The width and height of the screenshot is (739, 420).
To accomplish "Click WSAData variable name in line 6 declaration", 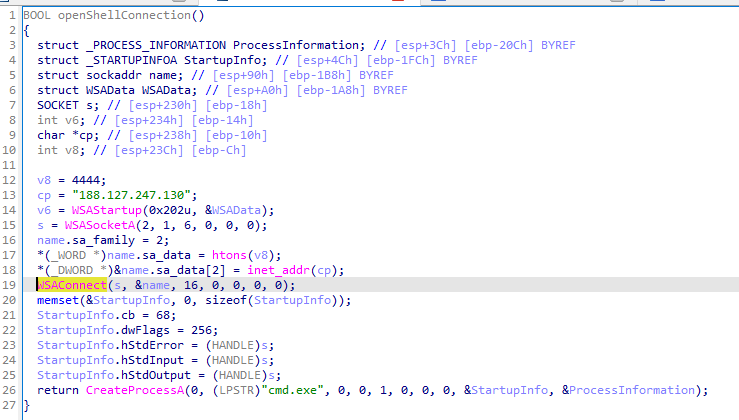I will coord(166,90).
